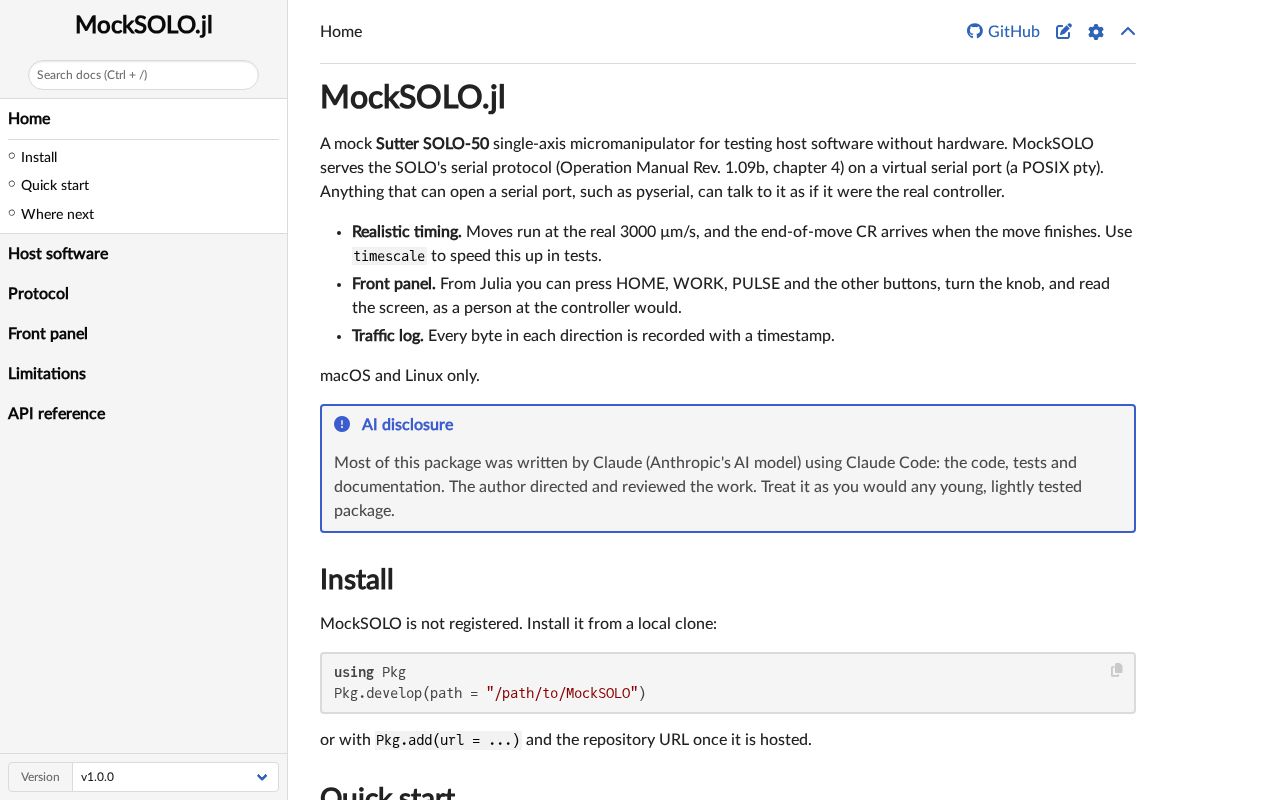Click the "/path/to/MockSOLO" string in code
This screenshot has width=1280, height=800.
point(562,692)
